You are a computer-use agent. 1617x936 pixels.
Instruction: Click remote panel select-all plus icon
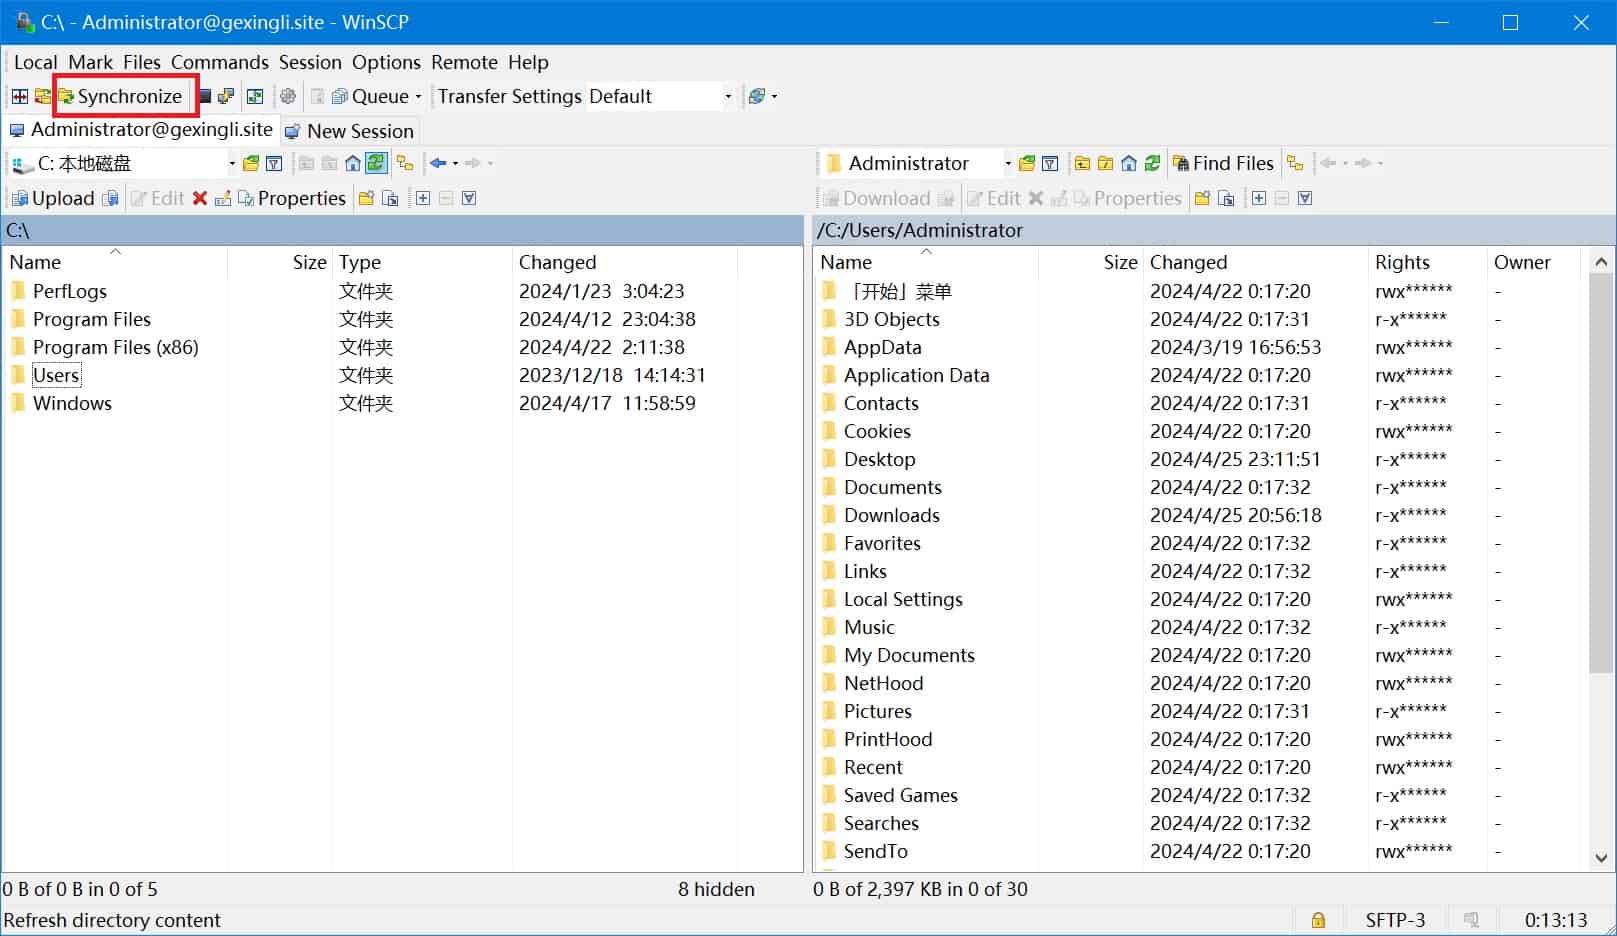coord(1259,198)
